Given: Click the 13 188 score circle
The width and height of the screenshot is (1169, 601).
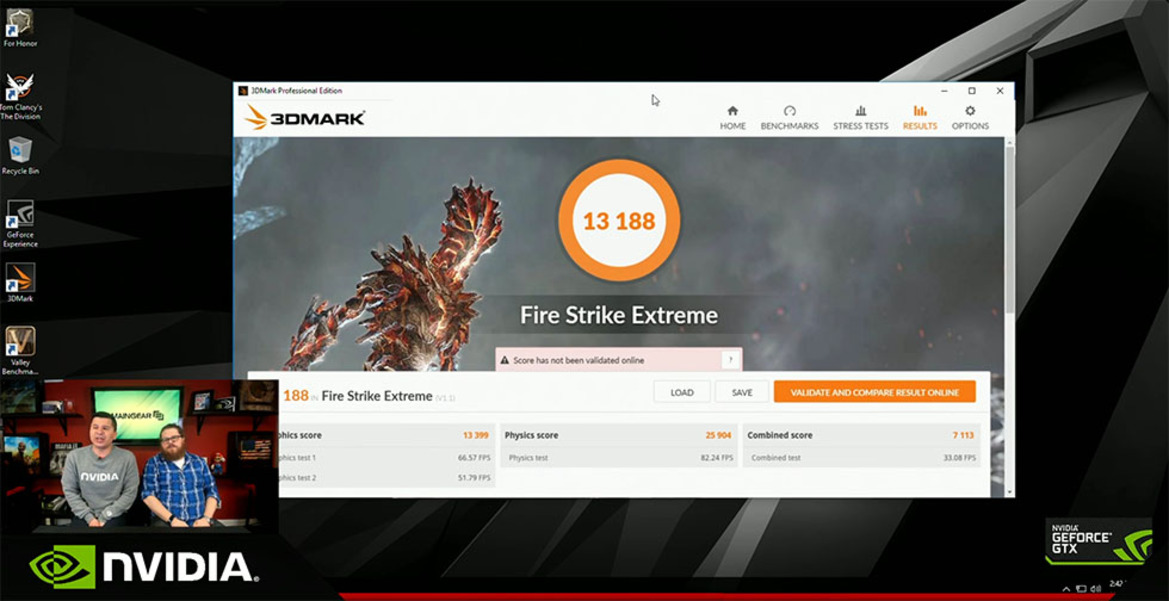Looking at the screenshot, I should [x=619, y=221].
